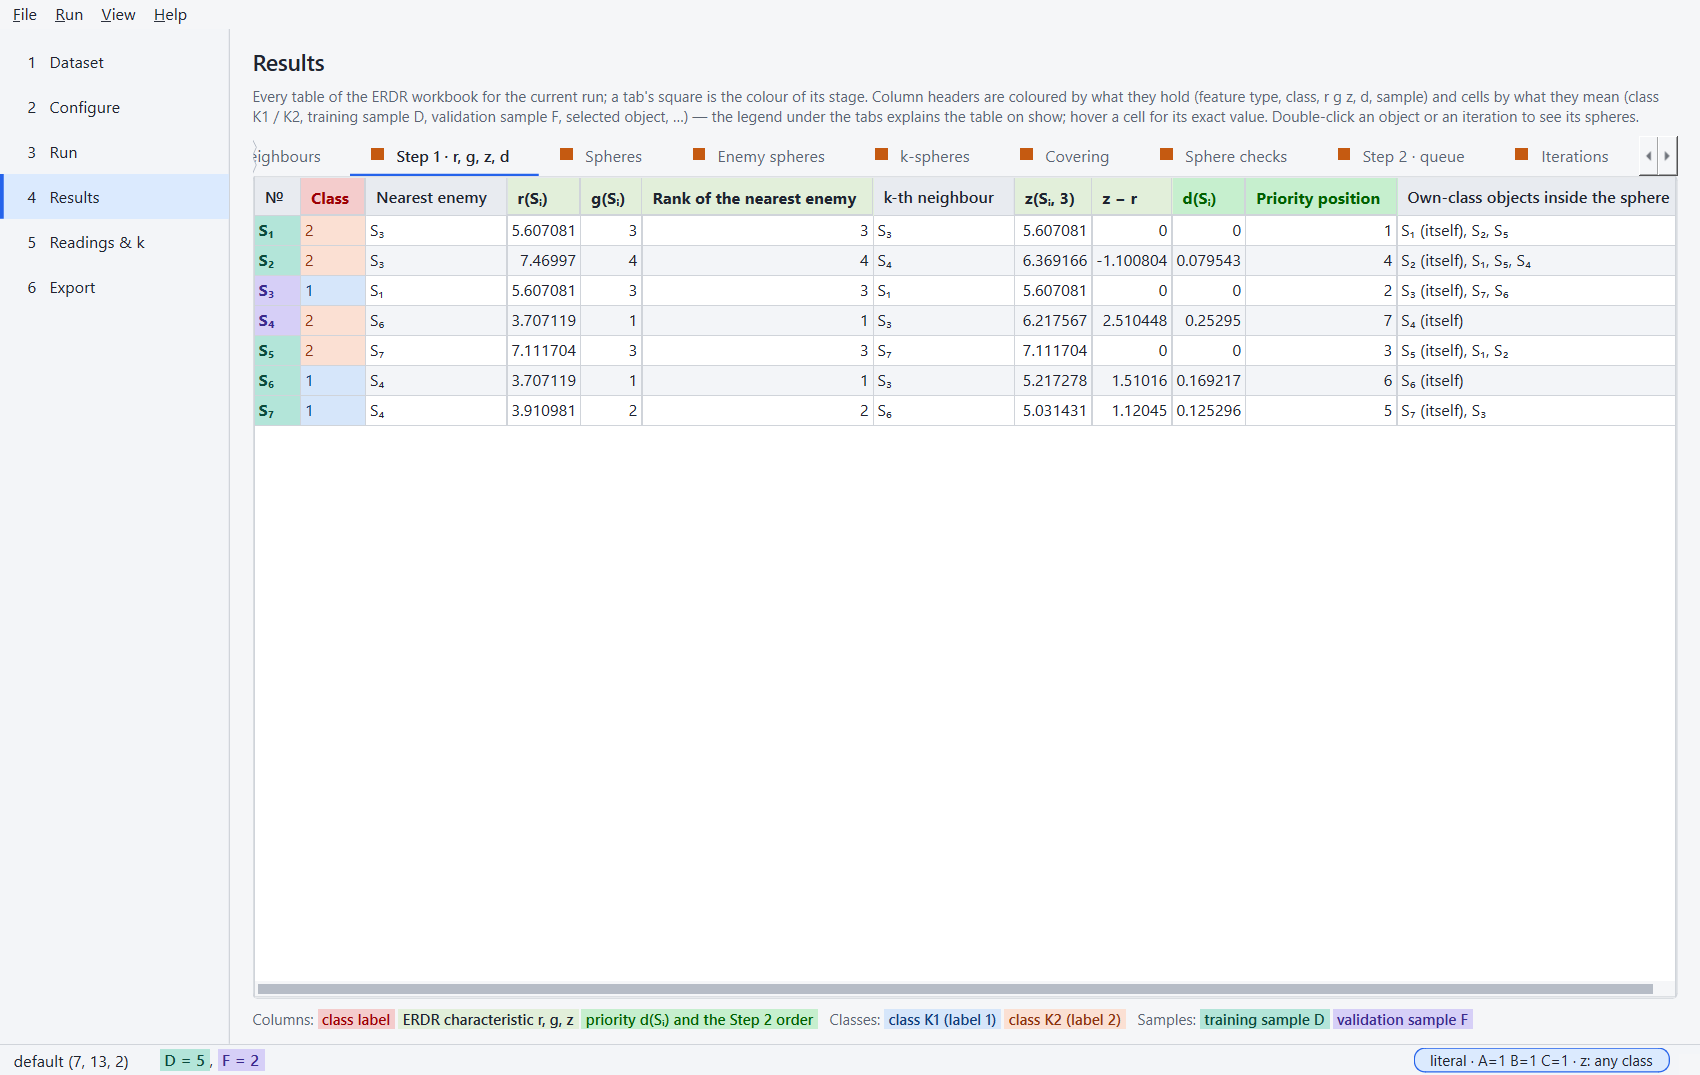Select sidebar step 3 Run

tap(115, 152)
